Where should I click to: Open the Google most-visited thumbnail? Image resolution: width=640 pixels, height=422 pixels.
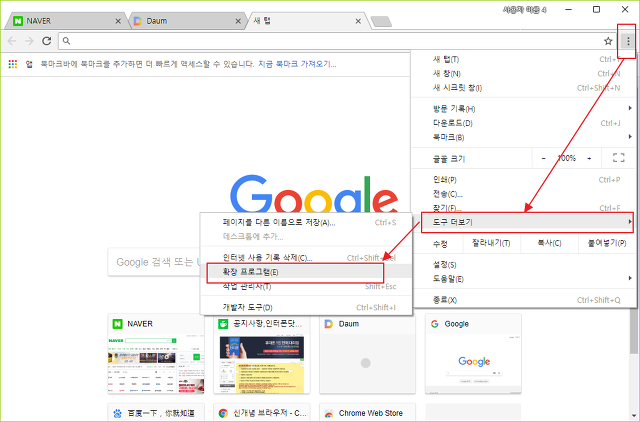[x=473, y=354]
